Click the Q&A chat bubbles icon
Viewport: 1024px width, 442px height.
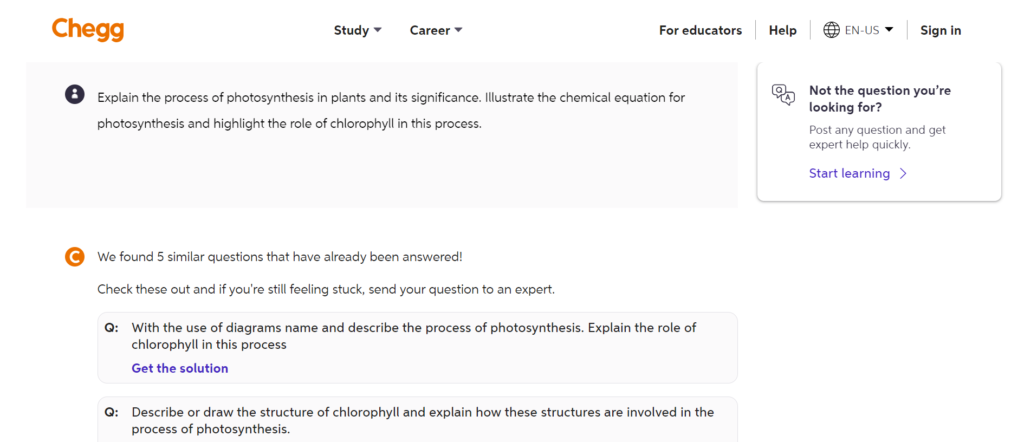pyautogui.click(x=783, y=94)
